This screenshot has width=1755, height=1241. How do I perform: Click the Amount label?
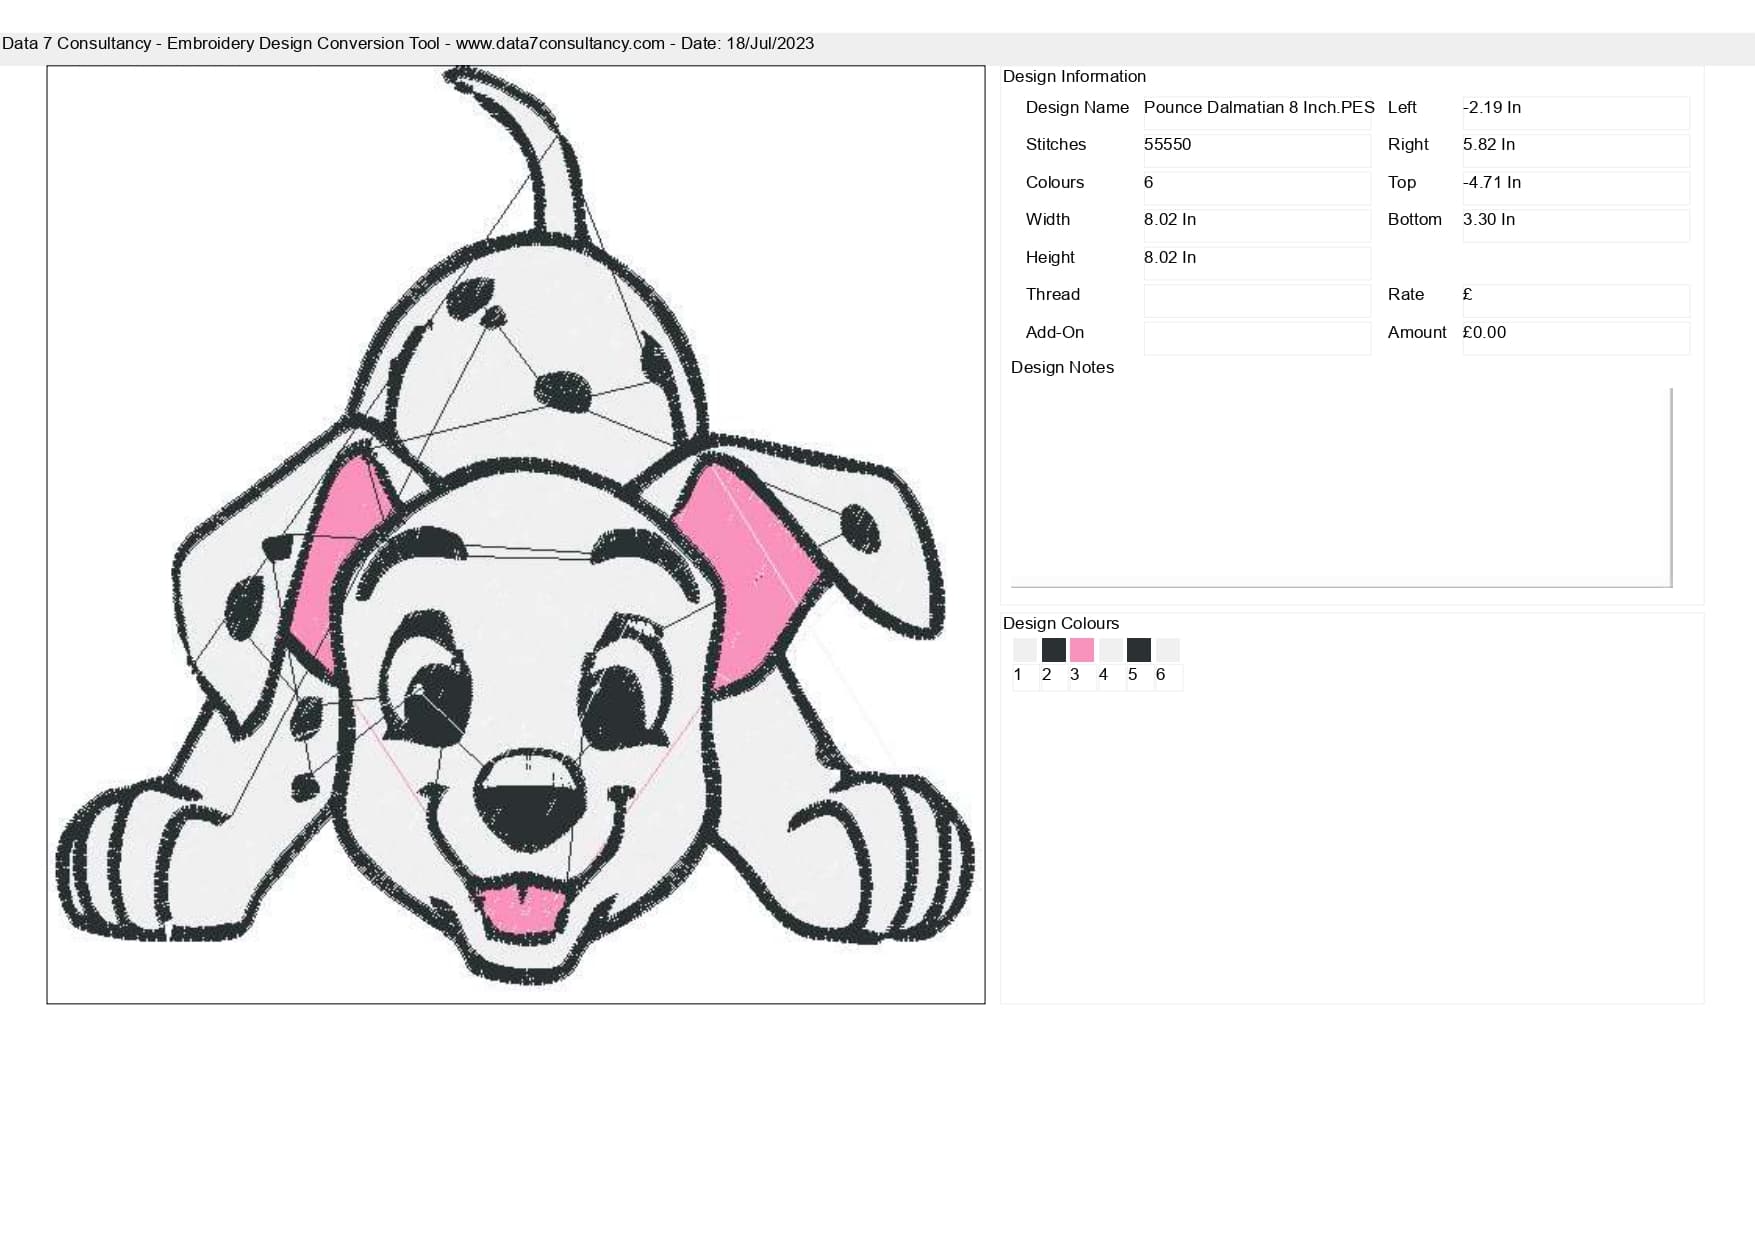point(1417,332)
